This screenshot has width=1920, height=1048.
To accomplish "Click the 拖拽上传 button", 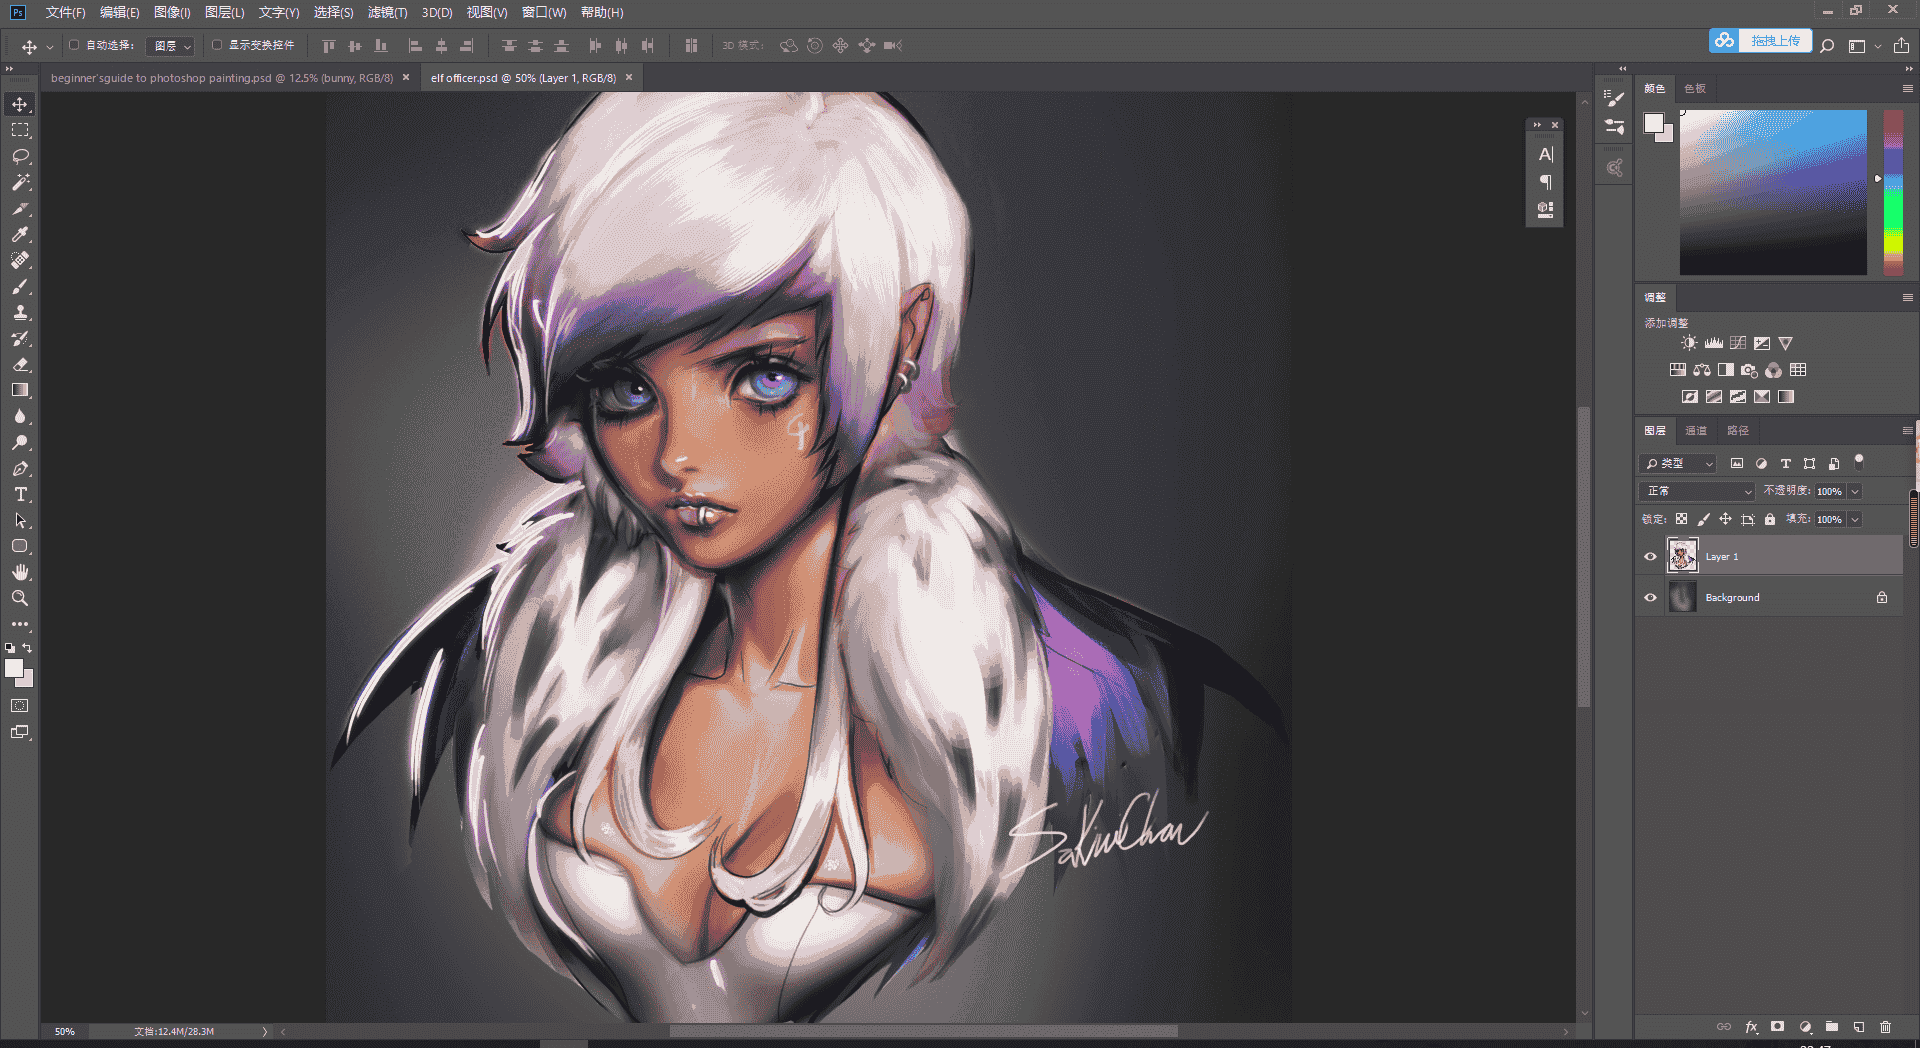I will 1761,40.
